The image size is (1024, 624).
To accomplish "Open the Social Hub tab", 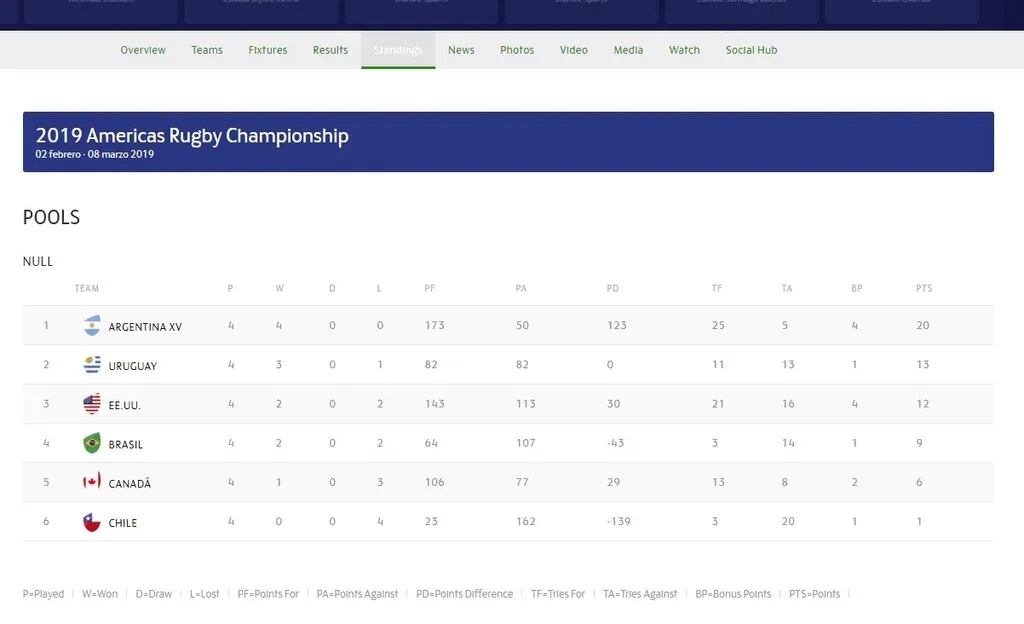I will tap(751, 50).
